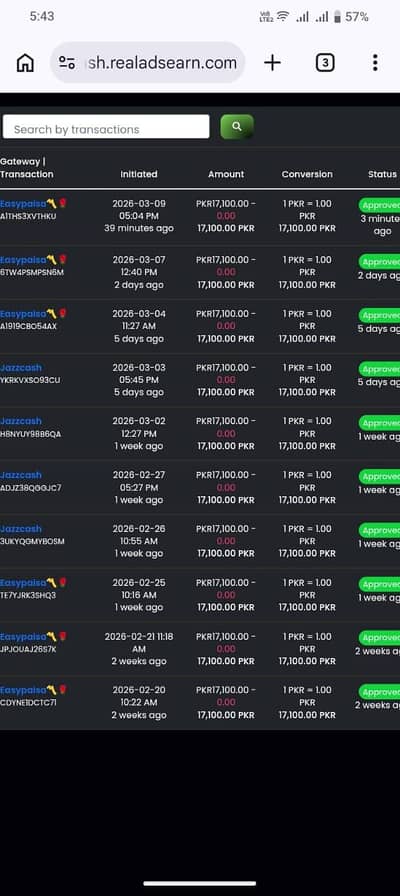The image size is (400, 896).
Task: Tap the Wi-Fi icon in status bar
Action: 283,17
